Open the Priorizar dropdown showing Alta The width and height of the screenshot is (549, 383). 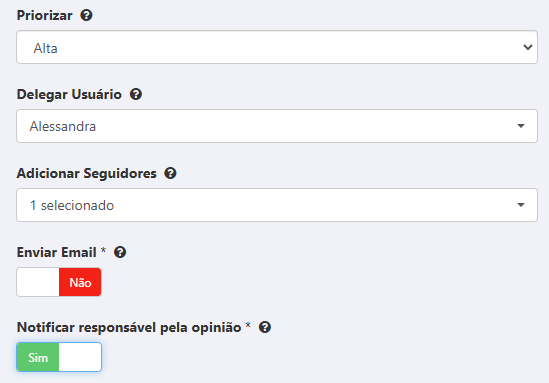click(x=277, y=47)
